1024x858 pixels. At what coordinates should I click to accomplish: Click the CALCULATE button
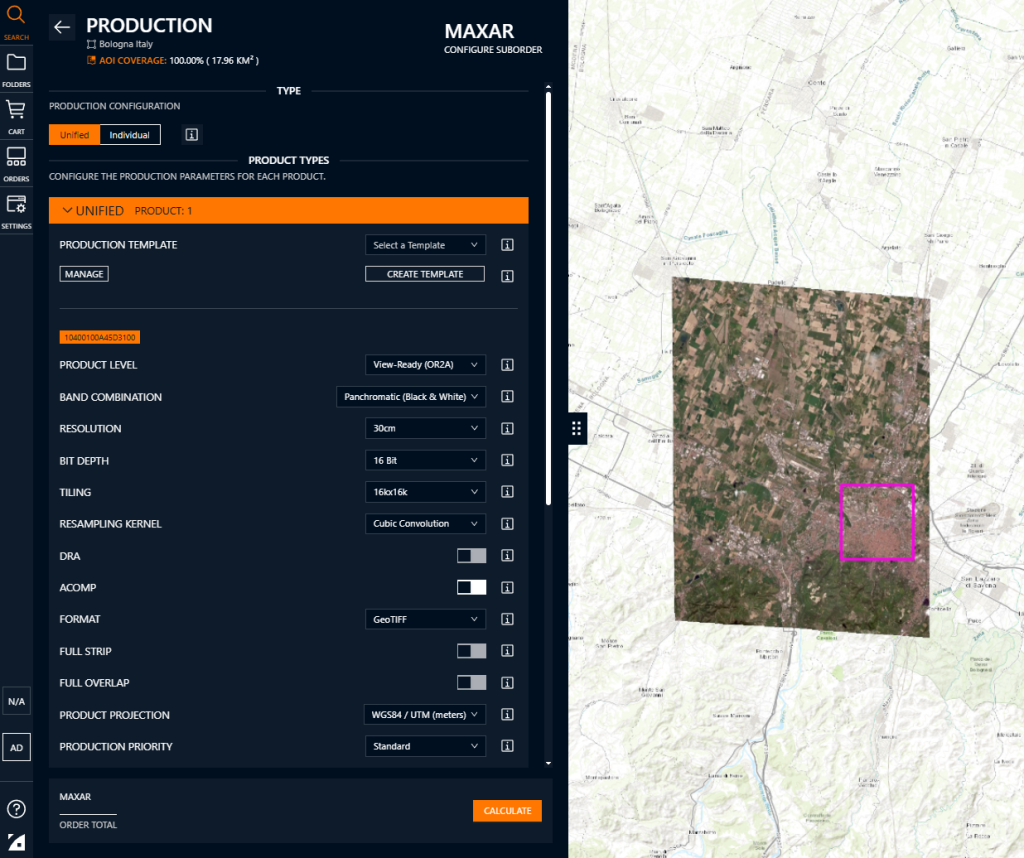[507, 810]
